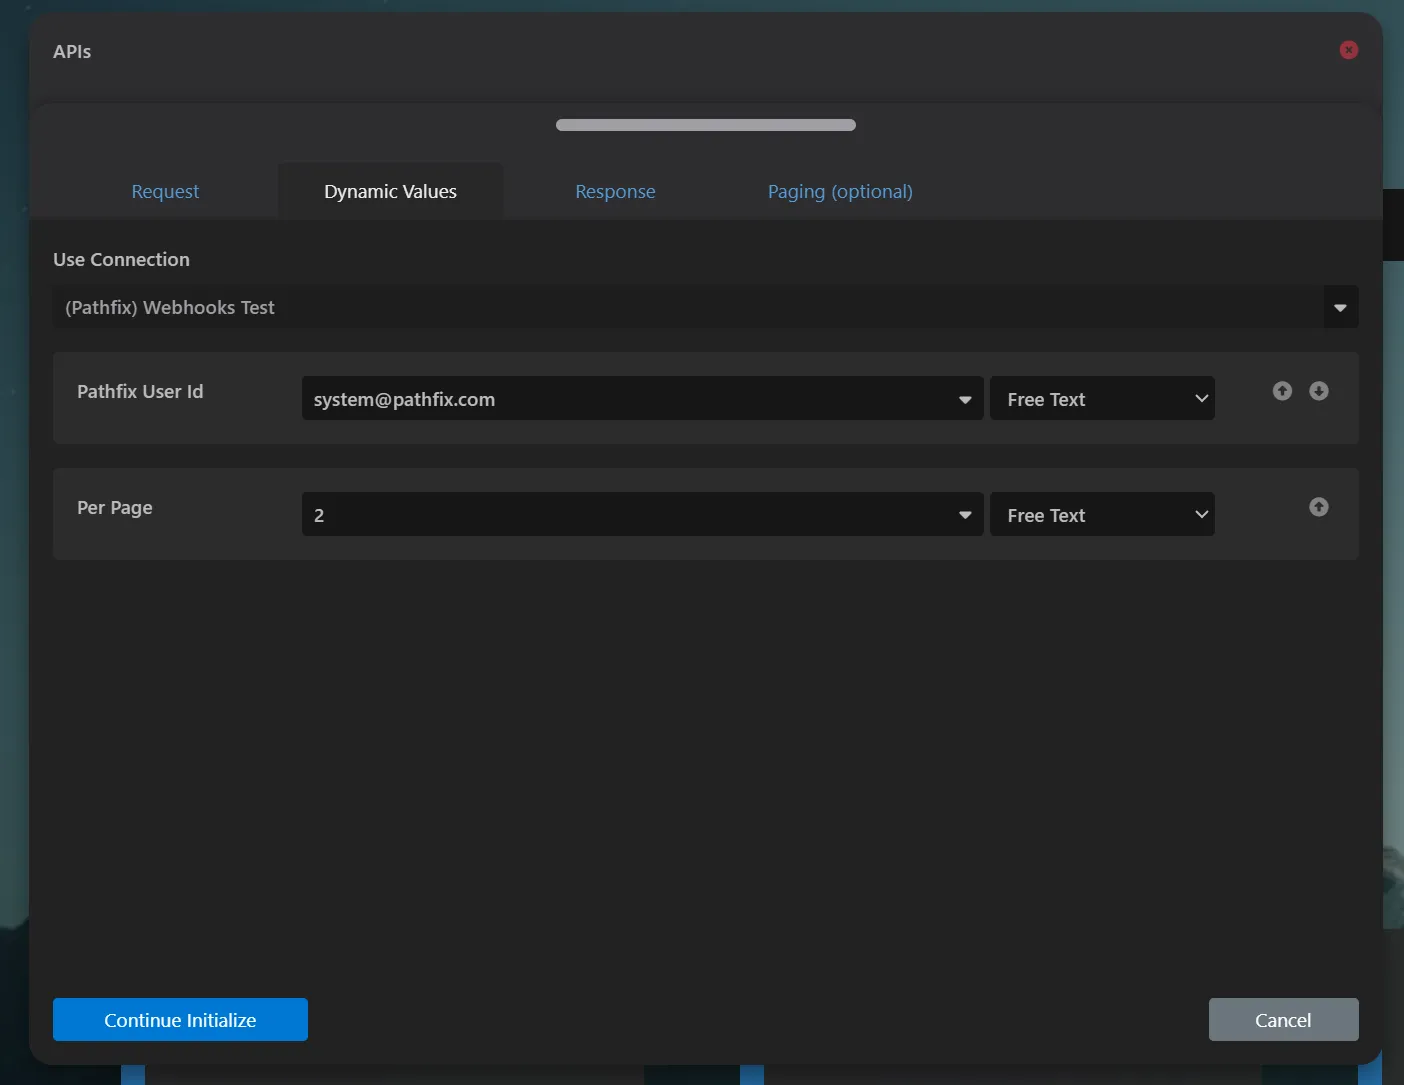The width and height of the screenshot is (1404, 1085).
Task: Expand the Use Connection dropdown arrow
Action: pos(1340,307)
